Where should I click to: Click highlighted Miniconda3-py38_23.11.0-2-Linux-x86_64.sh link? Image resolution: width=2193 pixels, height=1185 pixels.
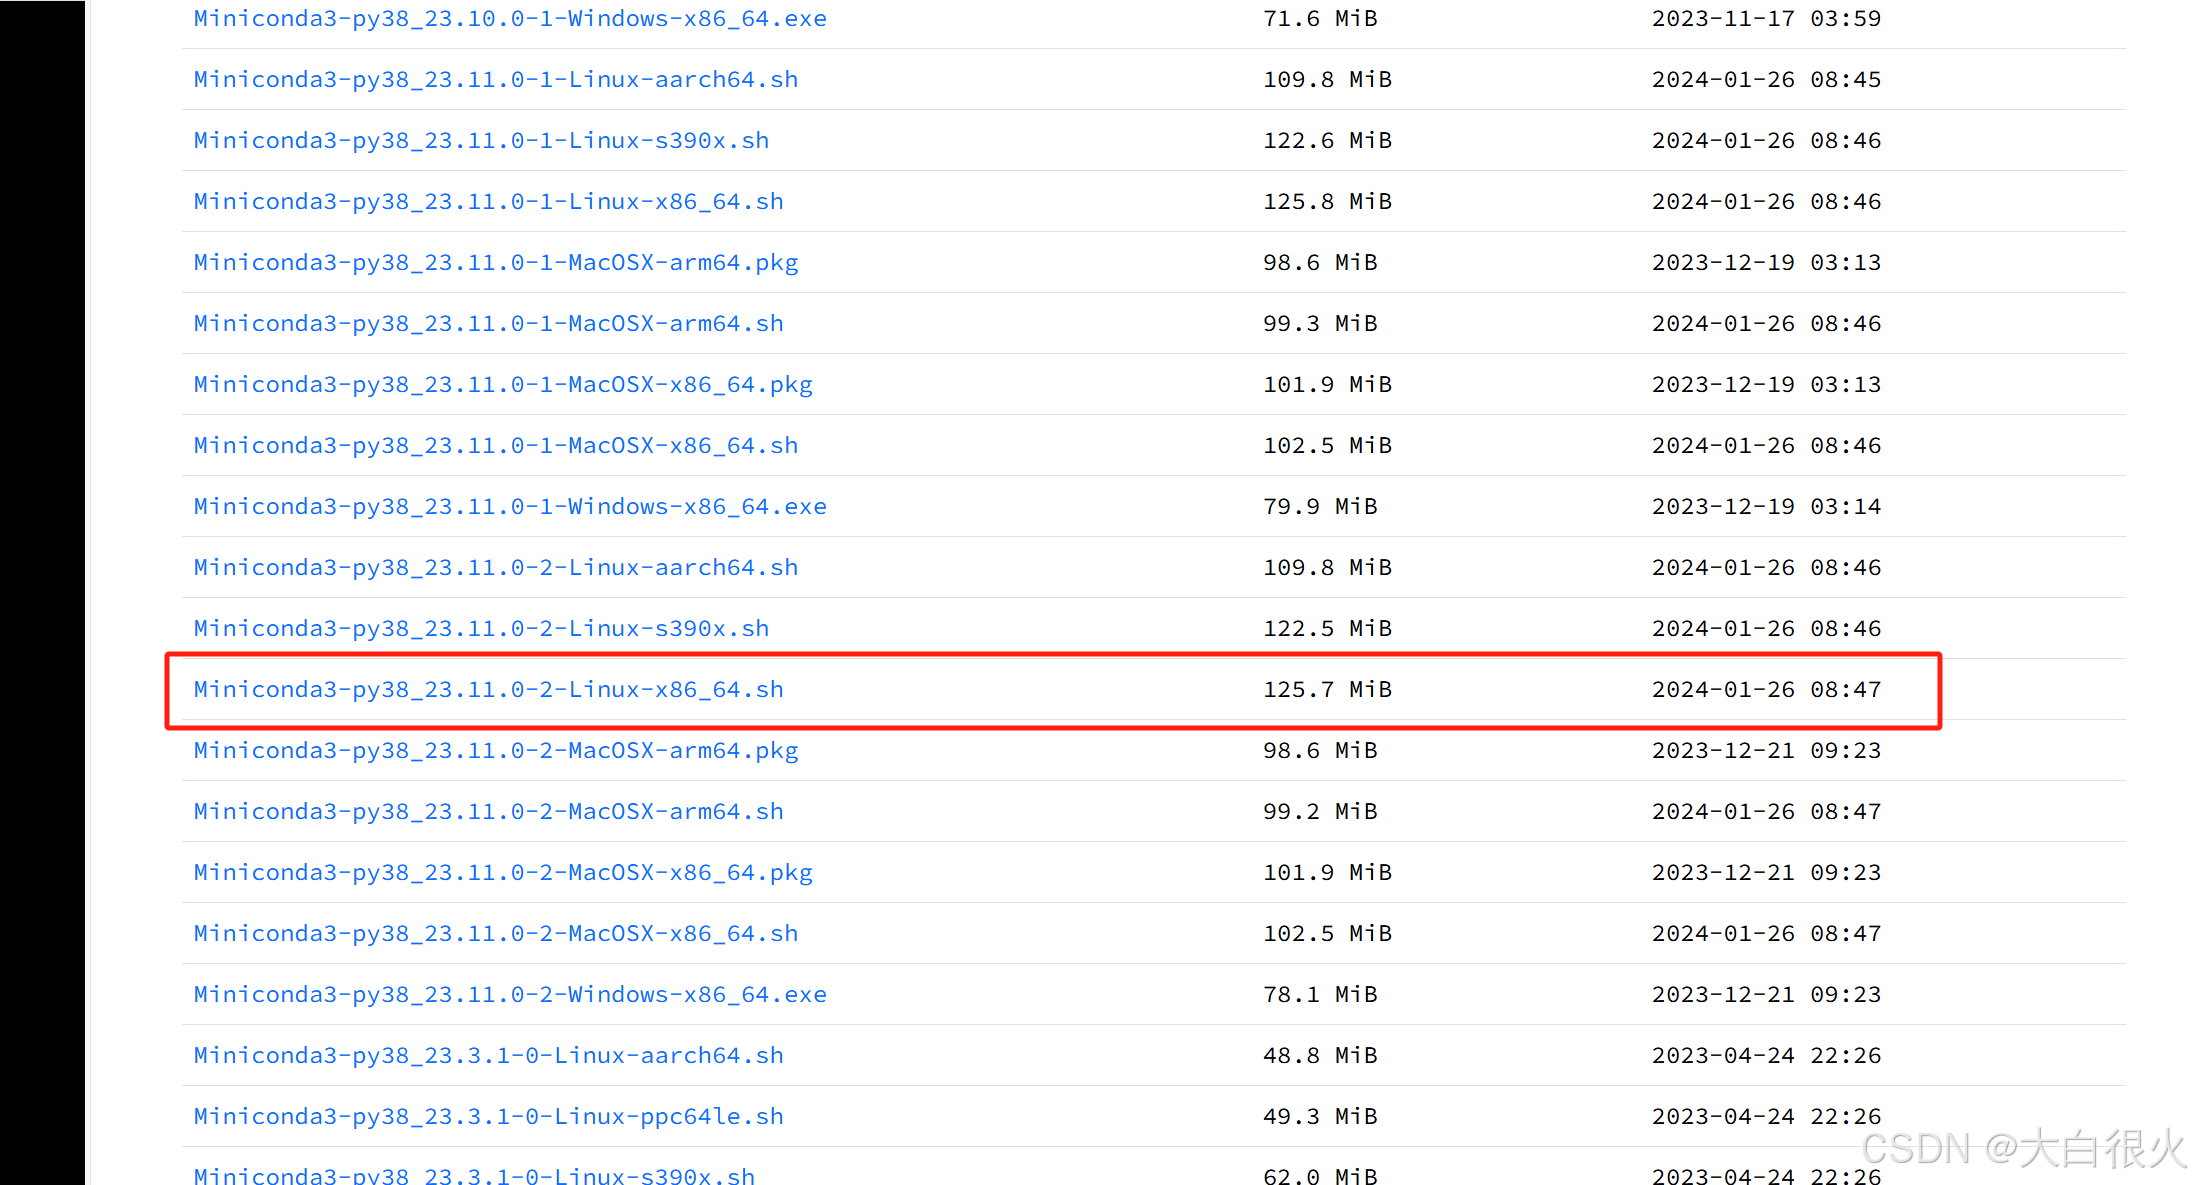click(x=488, y=690)
